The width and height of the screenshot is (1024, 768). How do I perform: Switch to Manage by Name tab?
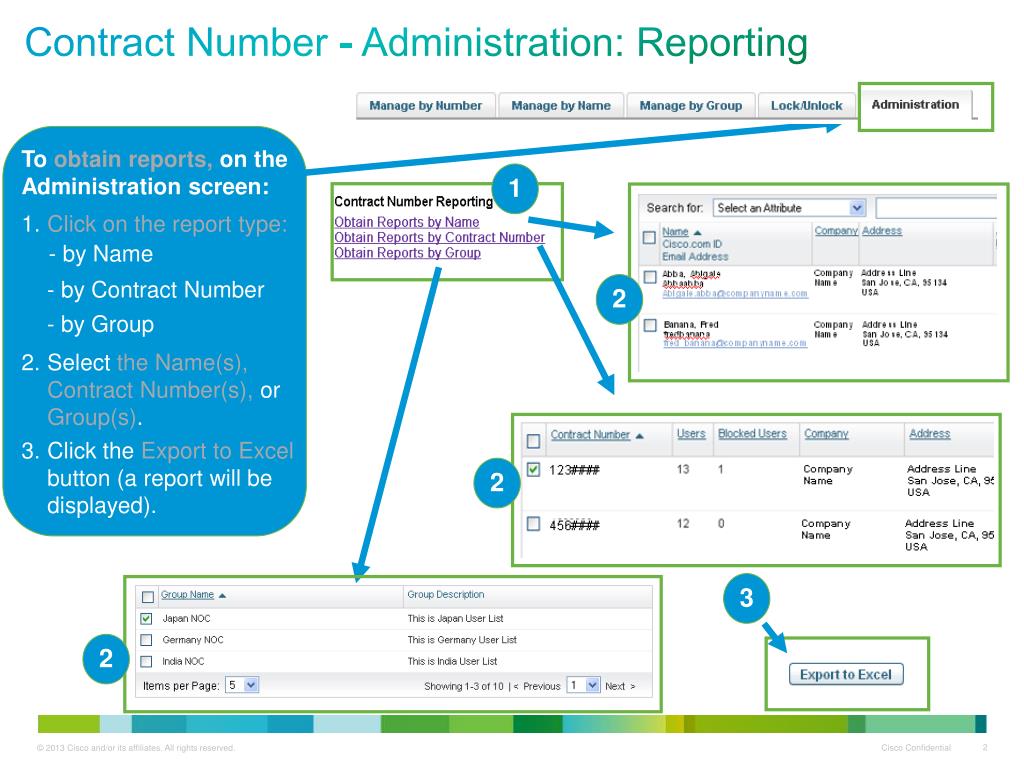tap(561, 105)
